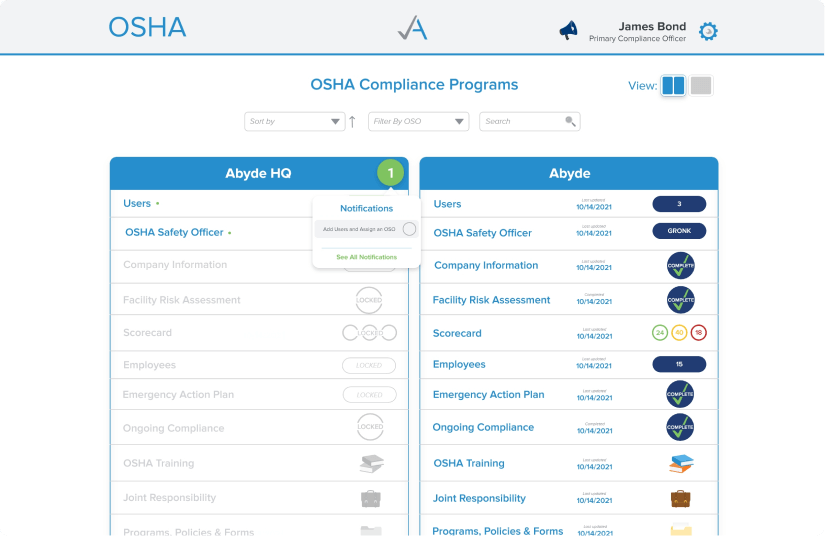Open the Filter By OSO dropdown
825x537 pixels.
418,121
